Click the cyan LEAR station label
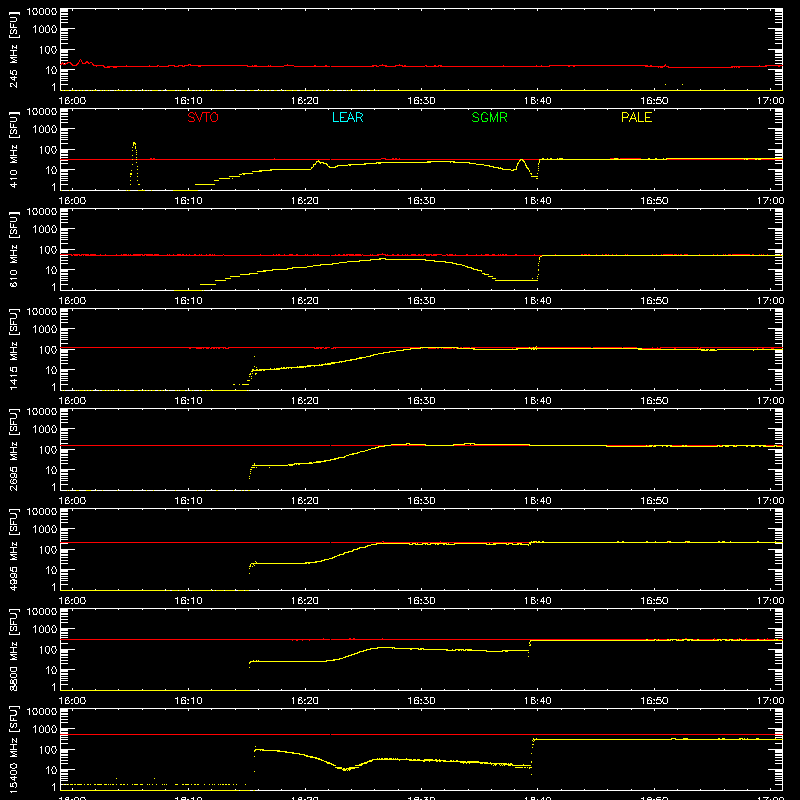The width and height of the screenshot is (800, 800). 347,117
